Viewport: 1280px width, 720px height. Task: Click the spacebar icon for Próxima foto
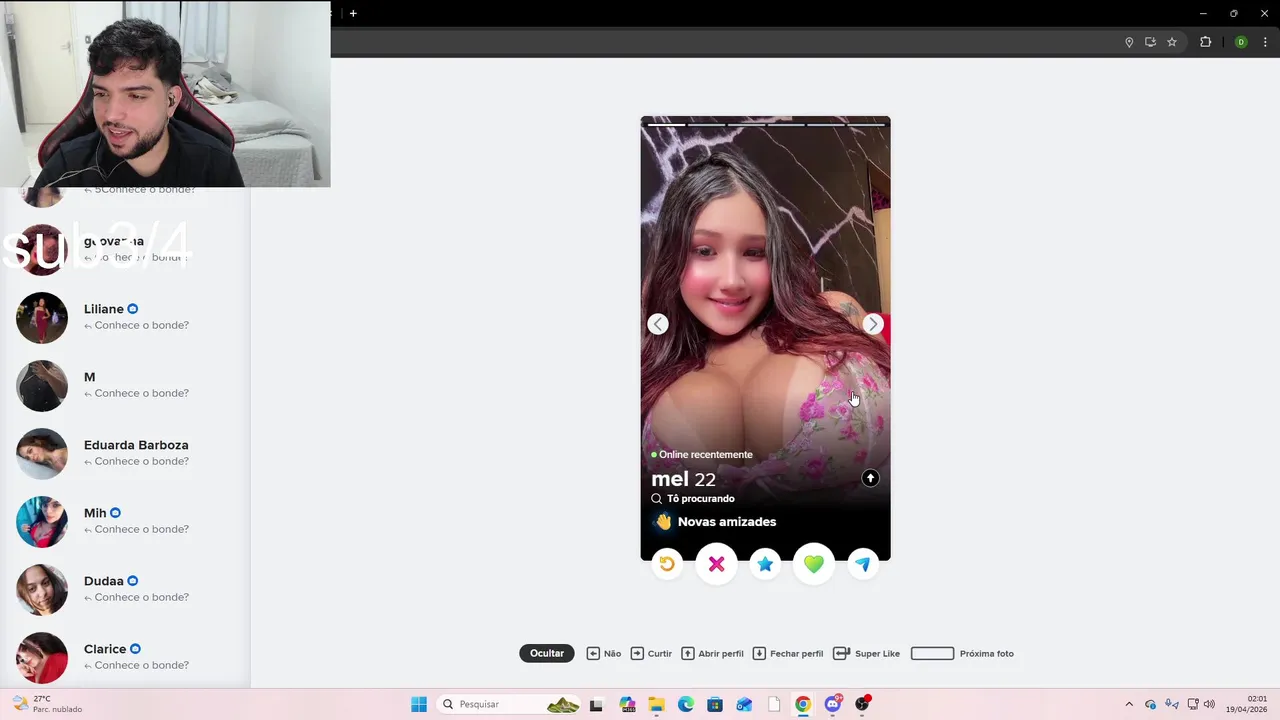[x=932, y=653]
